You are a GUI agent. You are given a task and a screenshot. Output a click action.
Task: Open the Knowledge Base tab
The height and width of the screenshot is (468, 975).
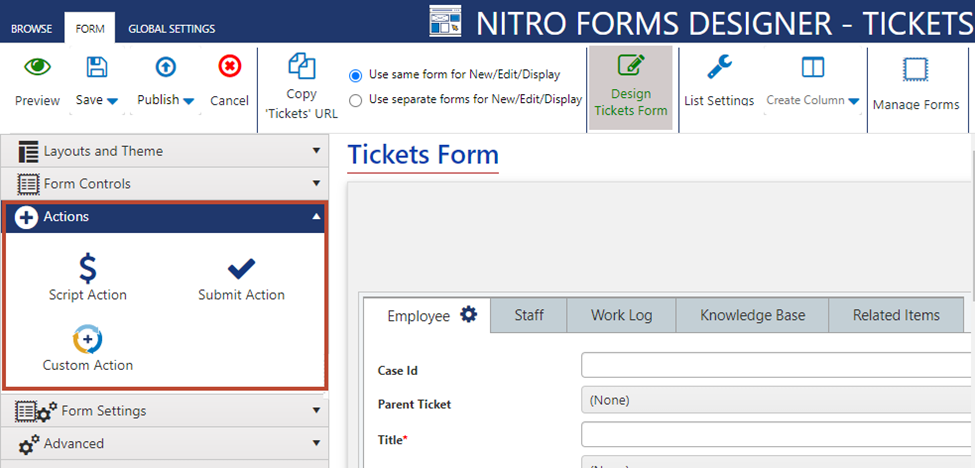[752, 315]
